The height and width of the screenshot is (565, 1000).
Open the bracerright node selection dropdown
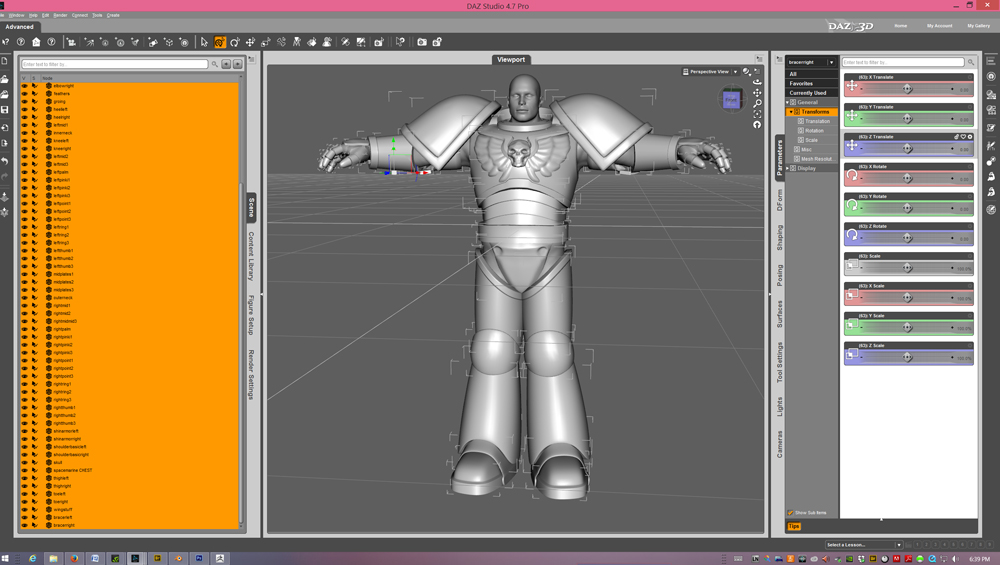(x=830, y=62)
